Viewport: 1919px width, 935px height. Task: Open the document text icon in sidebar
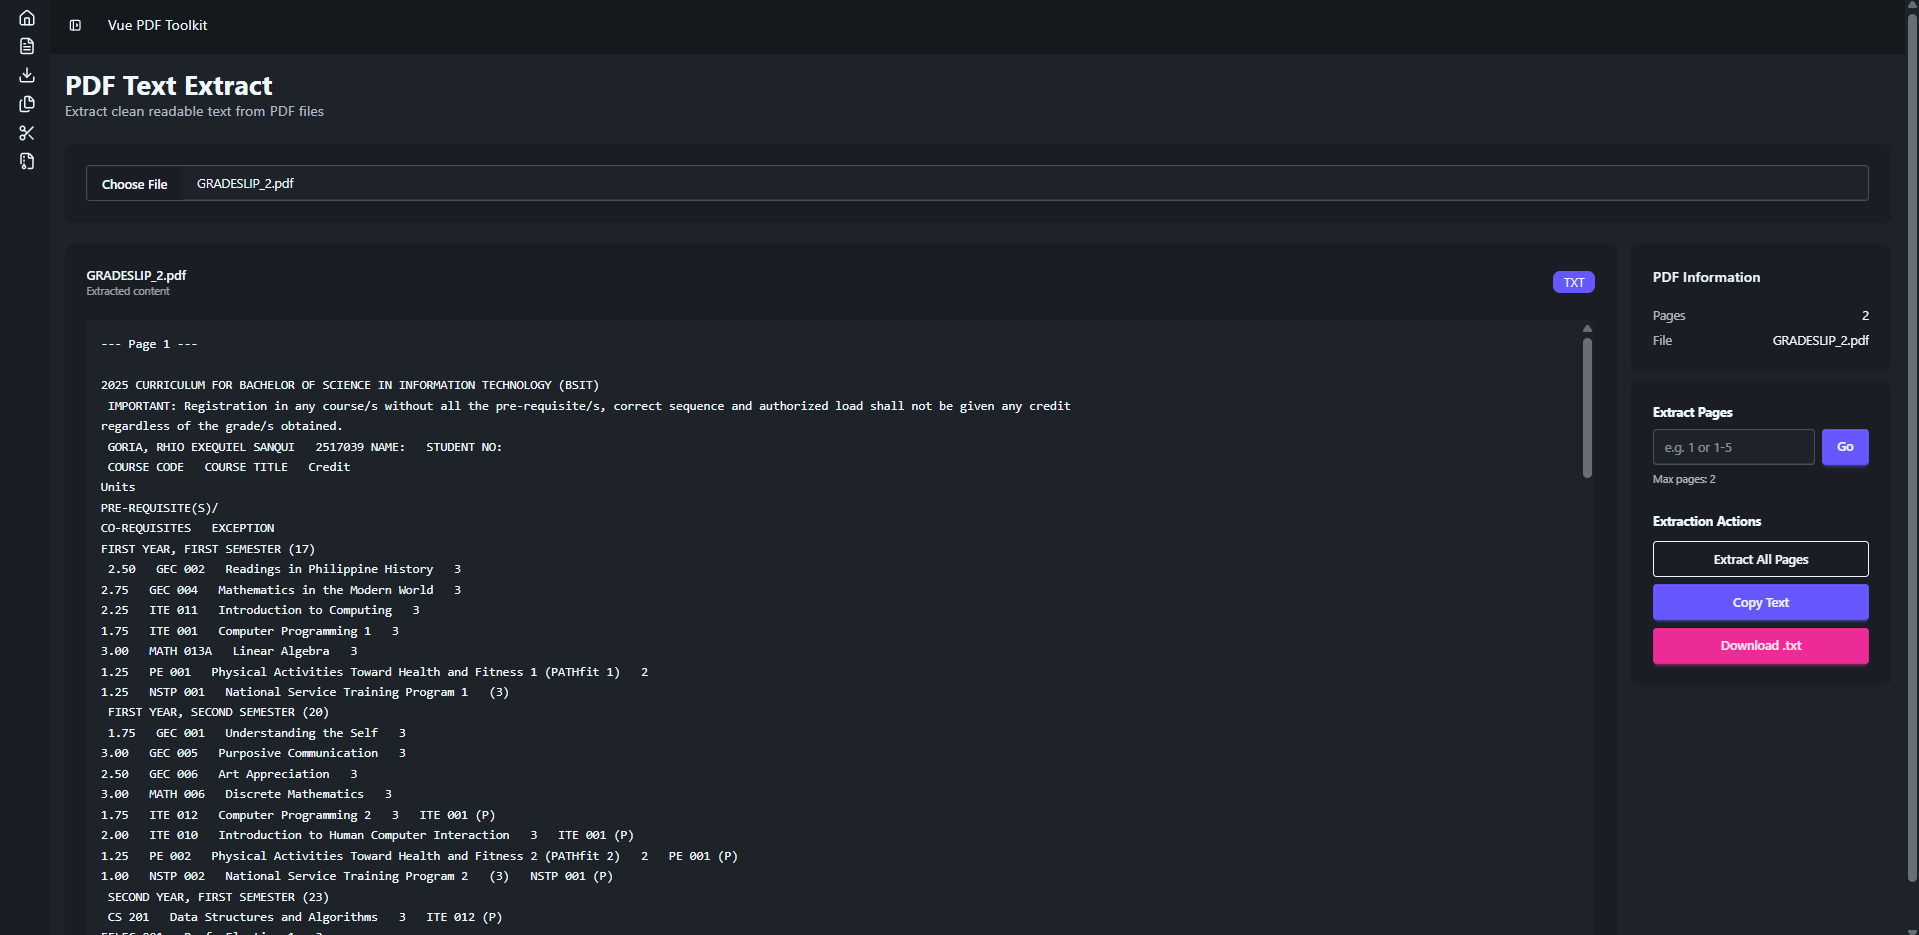point(27,46)
